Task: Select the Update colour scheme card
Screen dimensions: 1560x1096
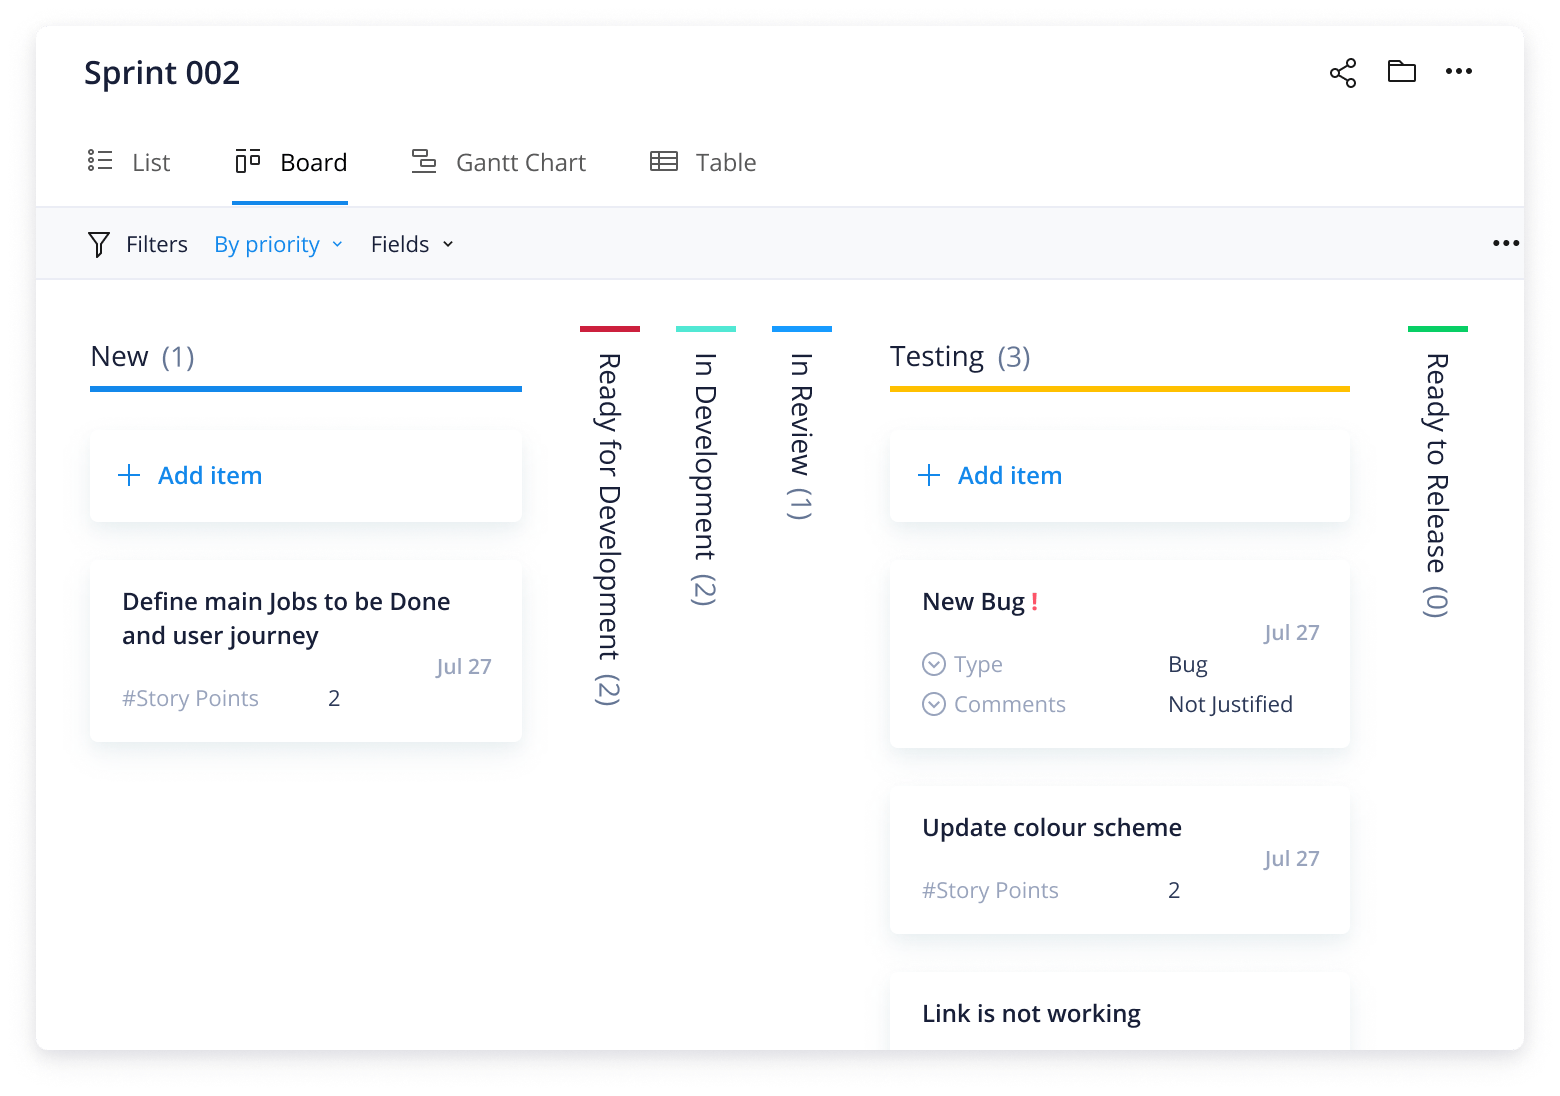Action: [x=1118, y=860]
